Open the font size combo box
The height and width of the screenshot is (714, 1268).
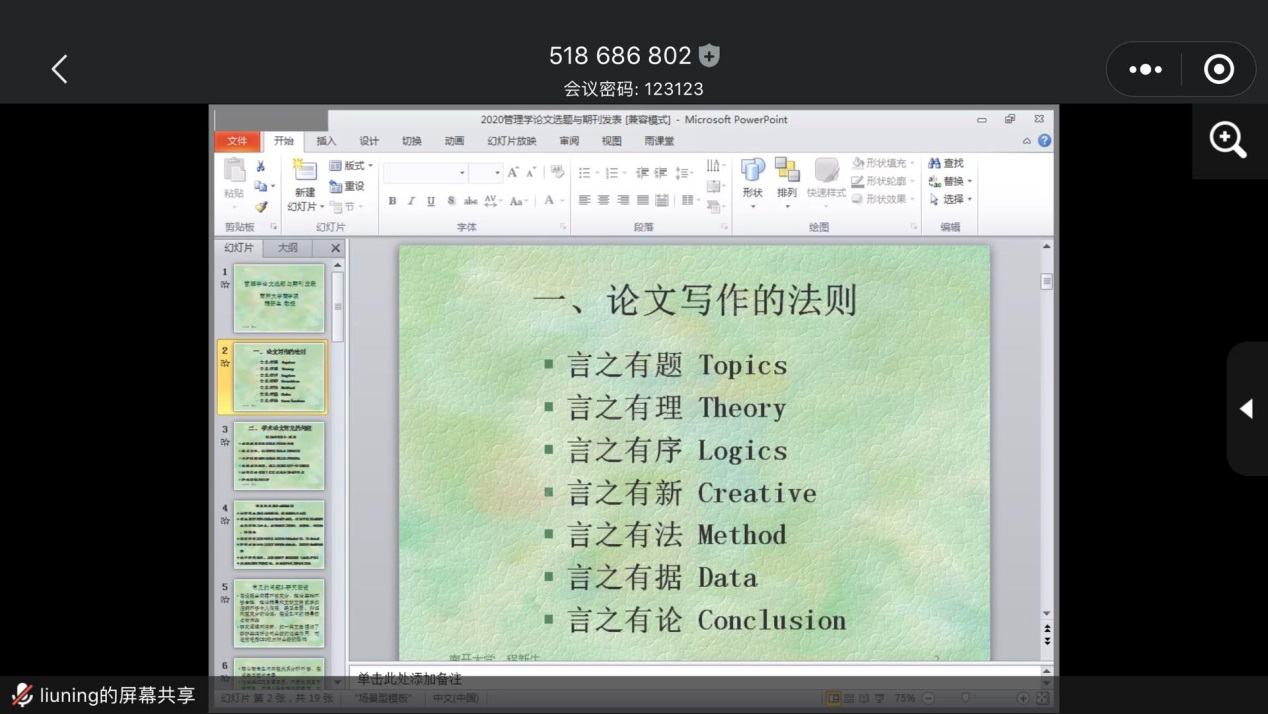click(485, 173)
